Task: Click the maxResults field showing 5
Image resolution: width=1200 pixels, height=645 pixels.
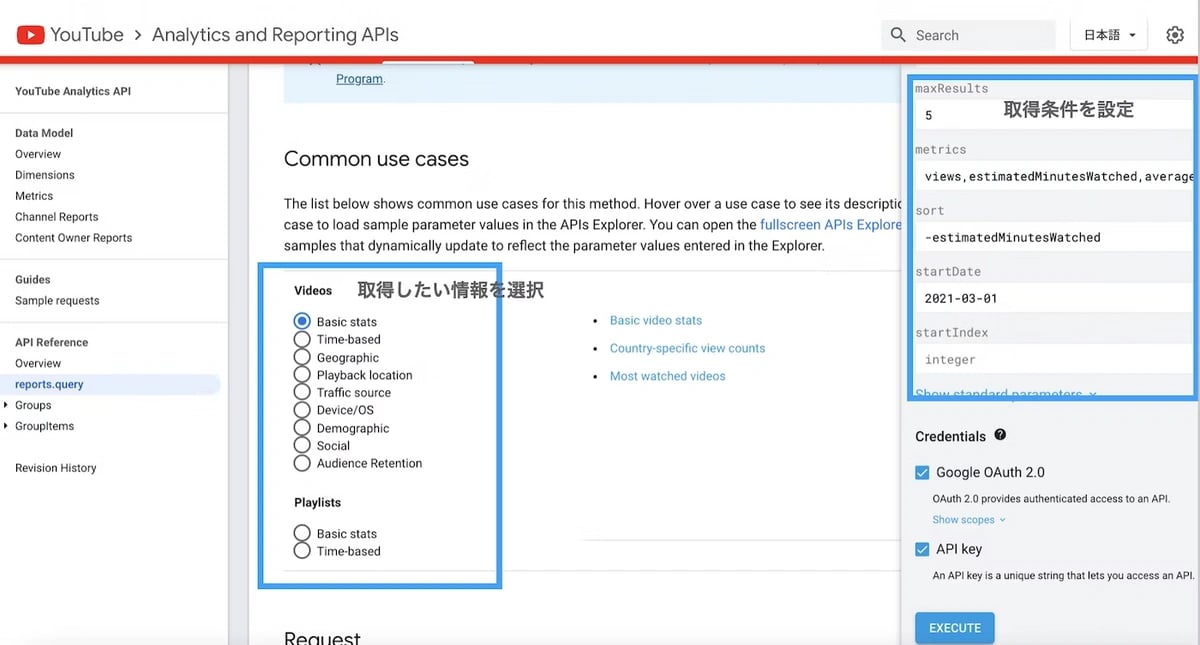Action: point(1054,115)
